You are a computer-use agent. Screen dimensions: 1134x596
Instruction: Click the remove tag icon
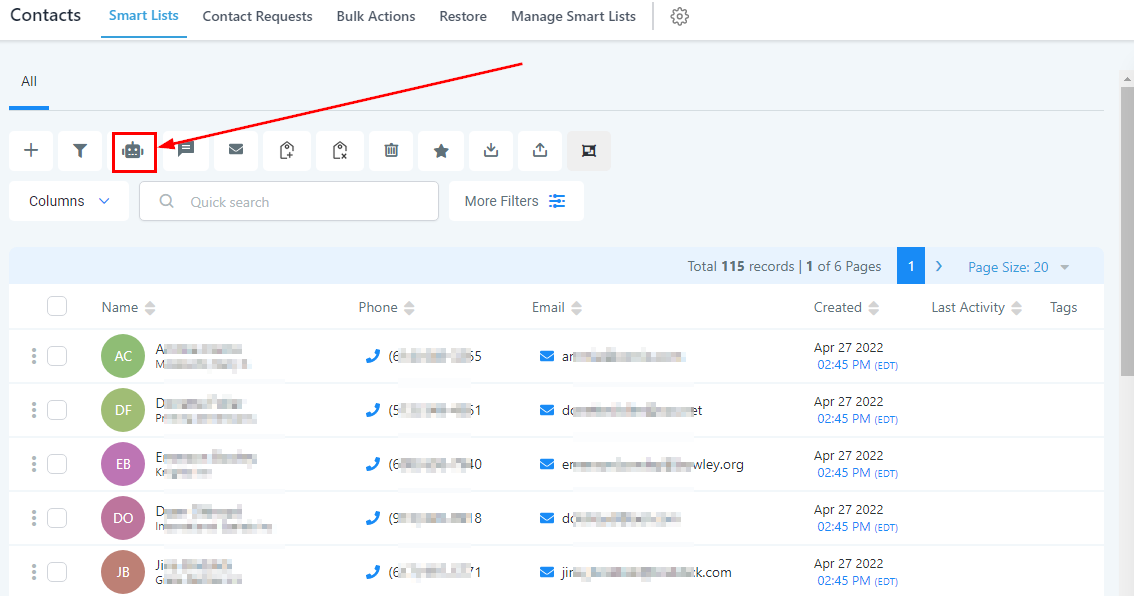(x=340, y=151)
